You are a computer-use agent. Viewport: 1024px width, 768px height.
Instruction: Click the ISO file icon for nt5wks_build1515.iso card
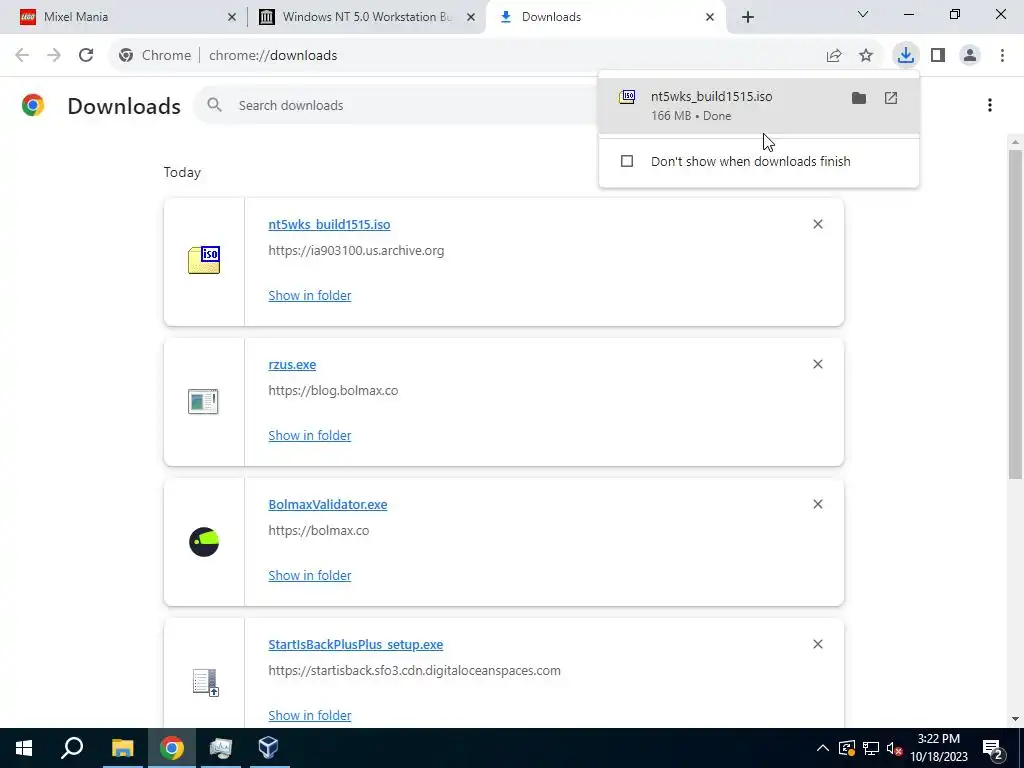(x=204, y=260)
